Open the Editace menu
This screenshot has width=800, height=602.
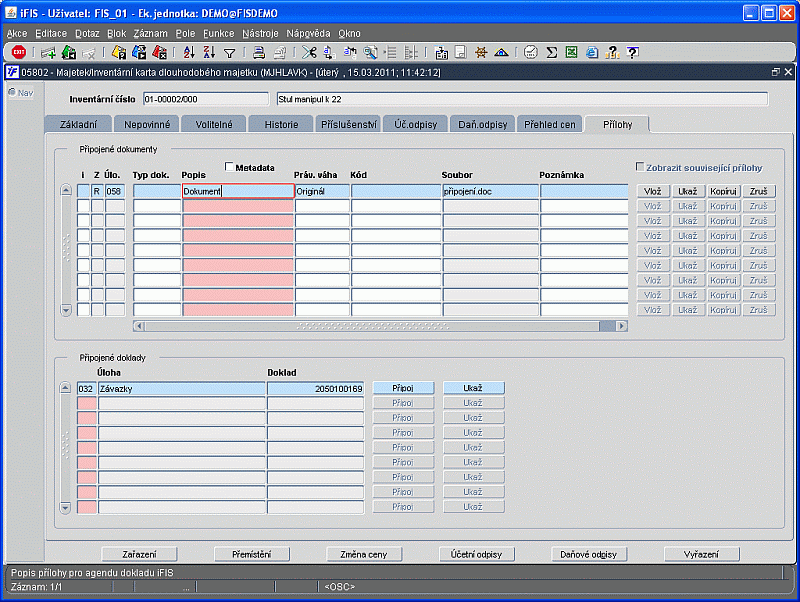(51, 33)
